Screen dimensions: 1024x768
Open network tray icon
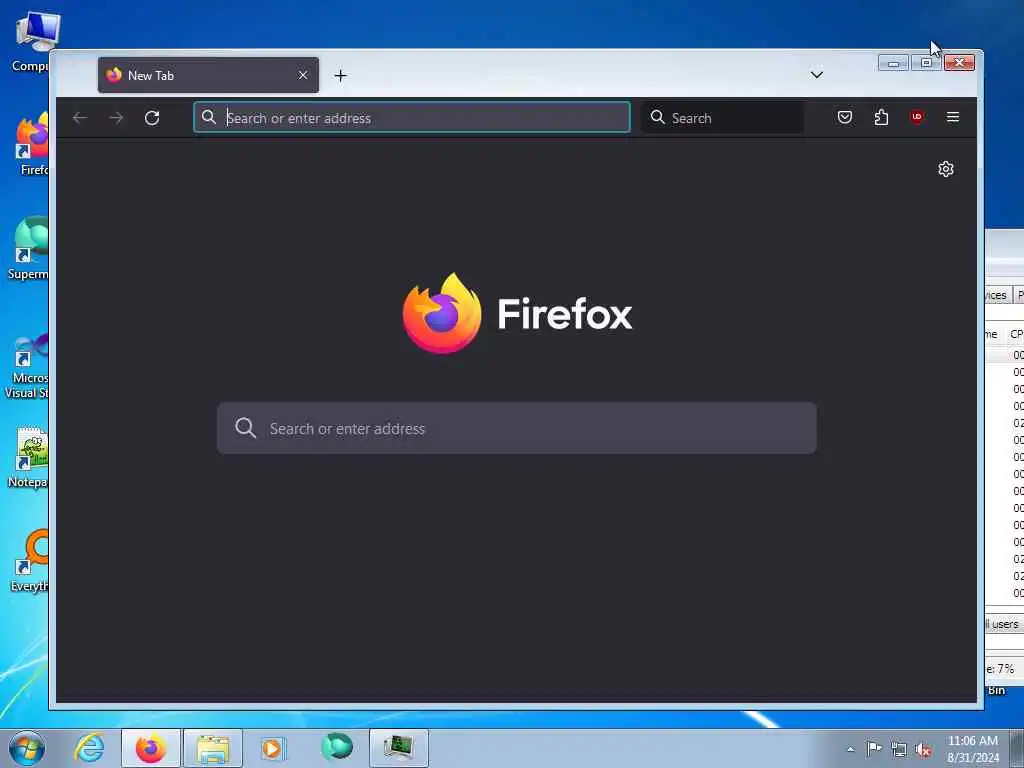click(899, 750)
